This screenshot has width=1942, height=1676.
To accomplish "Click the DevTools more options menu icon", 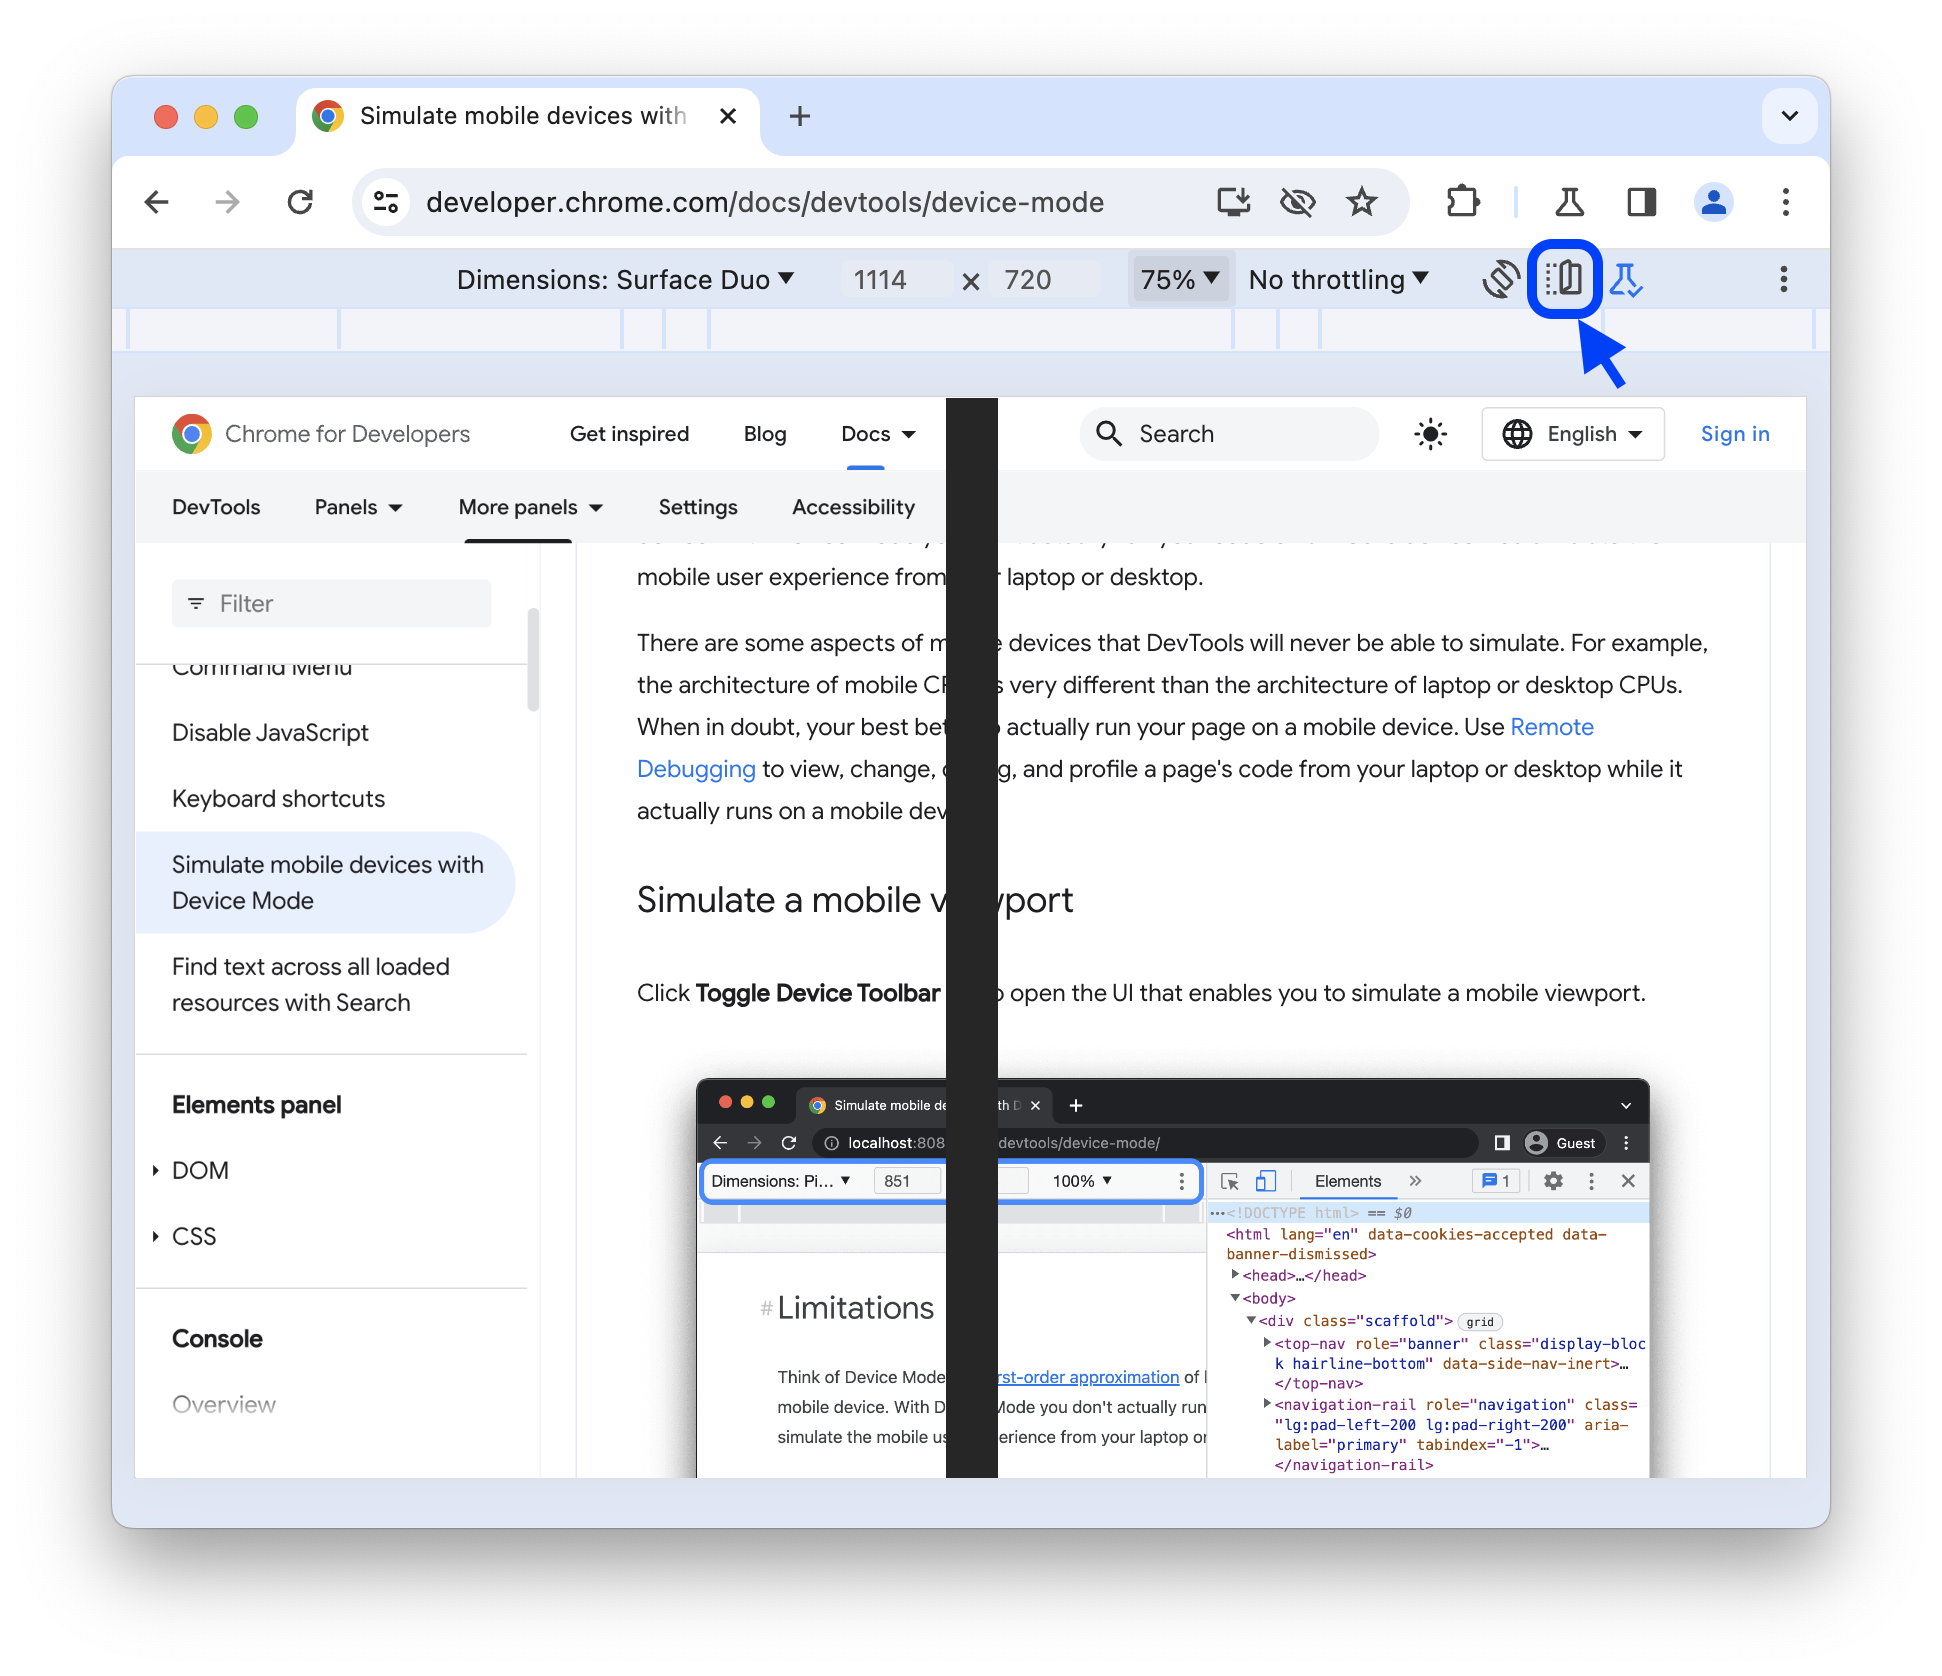I will (x=1783, y=279).
